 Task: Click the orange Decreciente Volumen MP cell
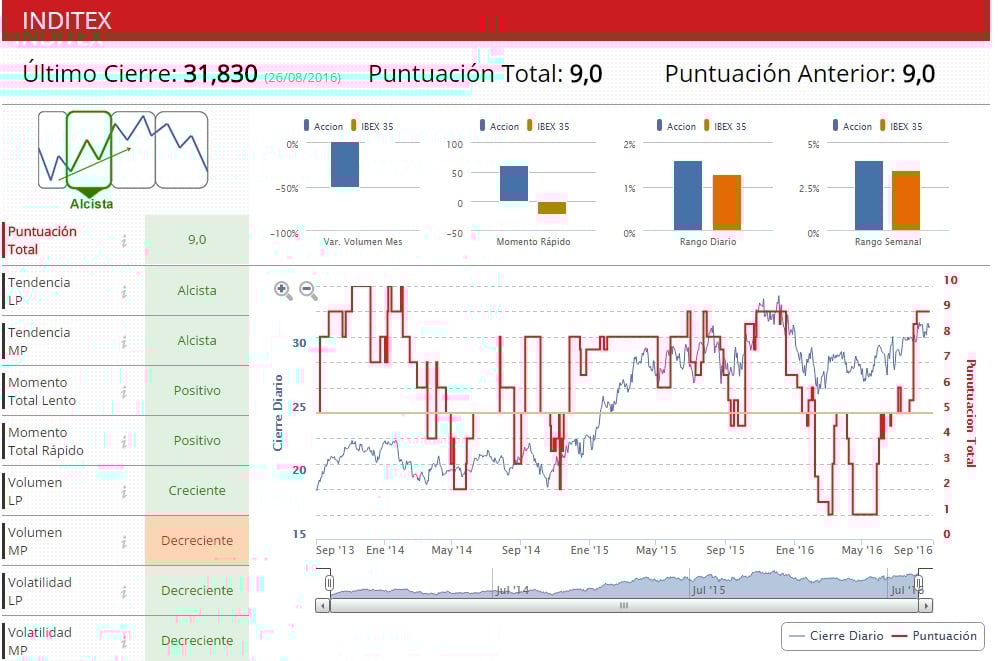click(197, 541)
